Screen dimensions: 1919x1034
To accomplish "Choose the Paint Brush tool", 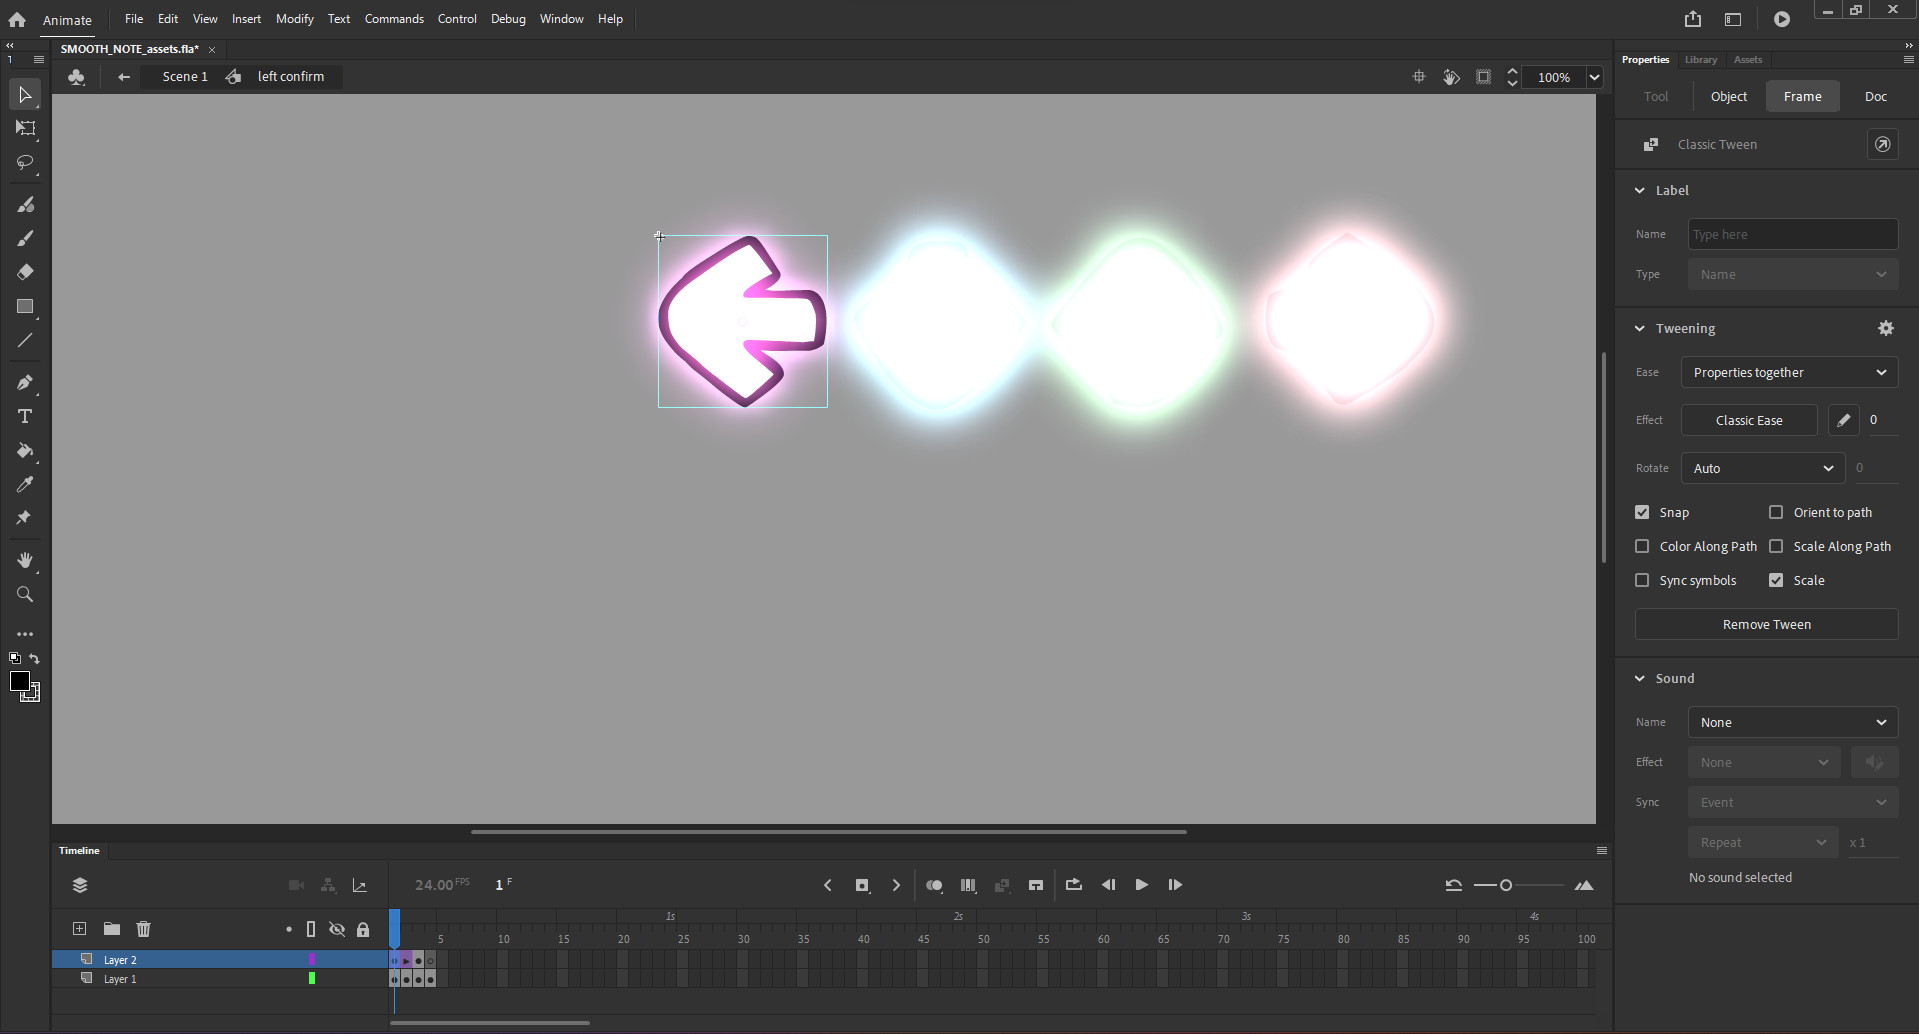I will (x=24, y=204).
